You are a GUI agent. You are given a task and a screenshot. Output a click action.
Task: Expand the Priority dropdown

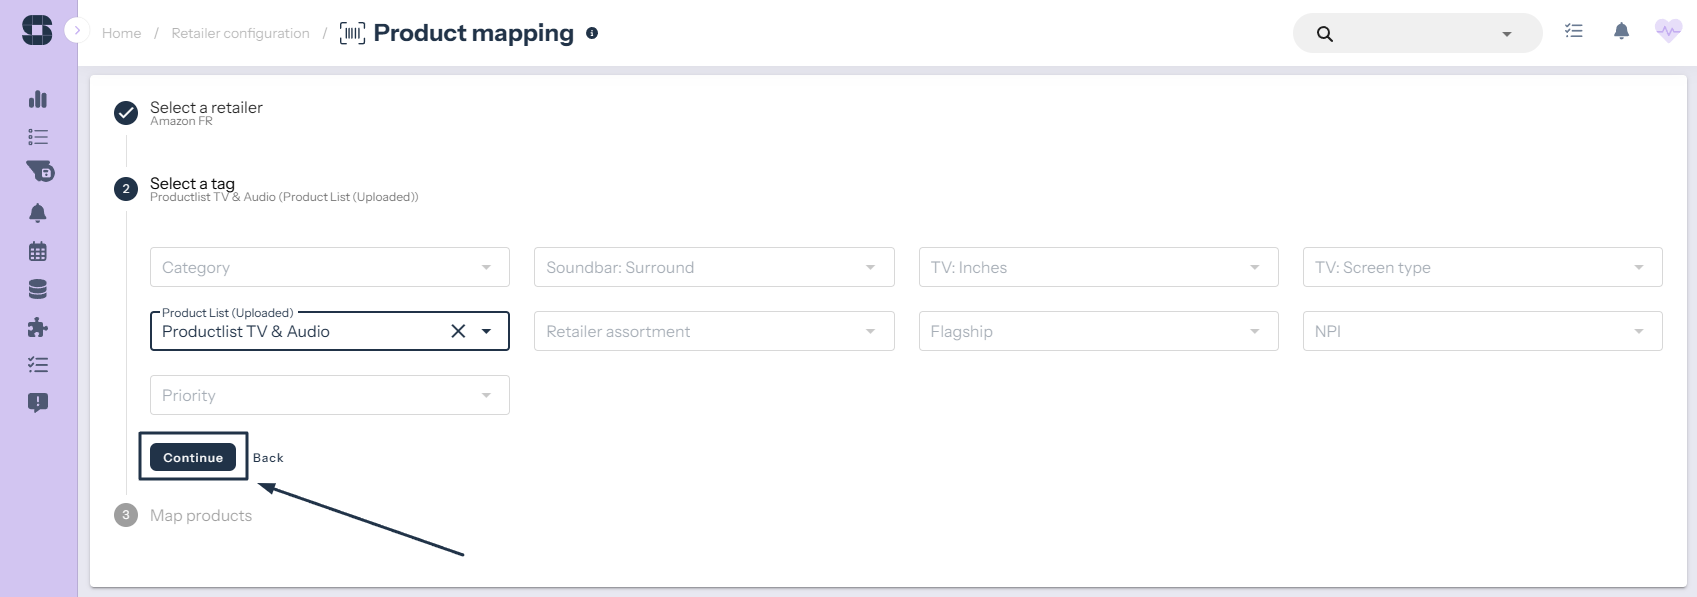329,395
